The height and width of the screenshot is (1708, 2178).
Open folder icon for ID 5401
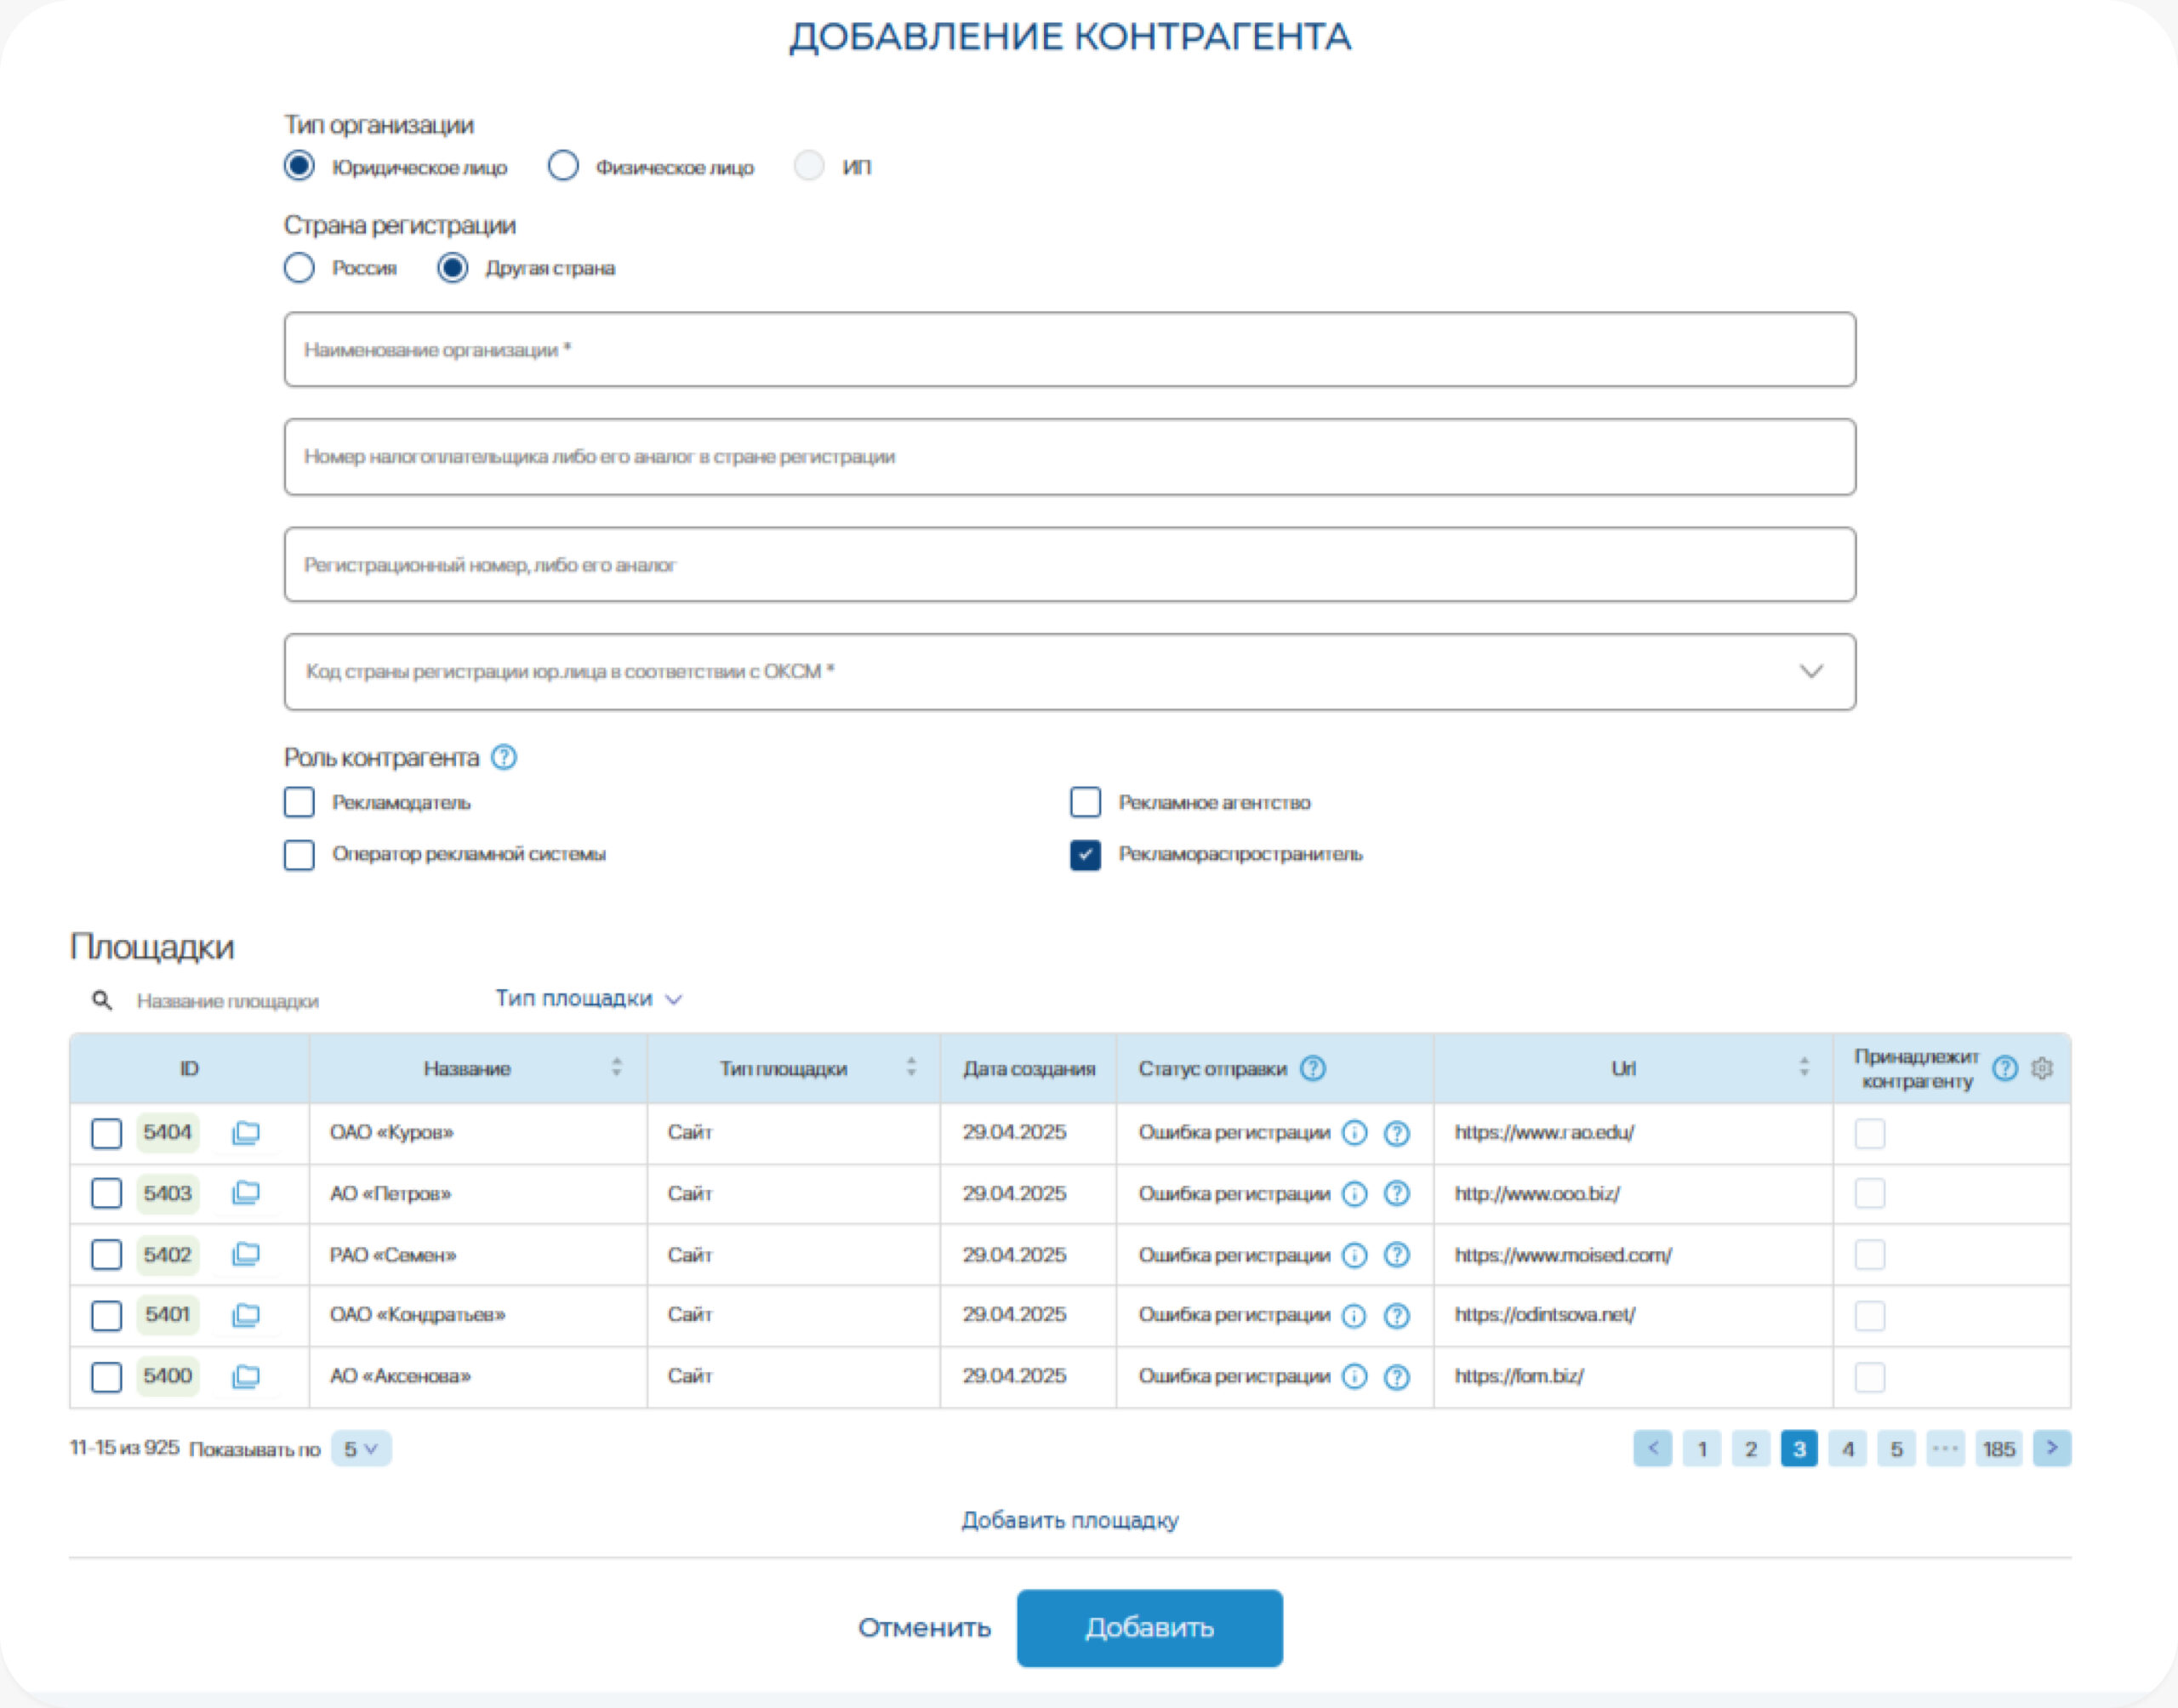(x=245, y=1315)
